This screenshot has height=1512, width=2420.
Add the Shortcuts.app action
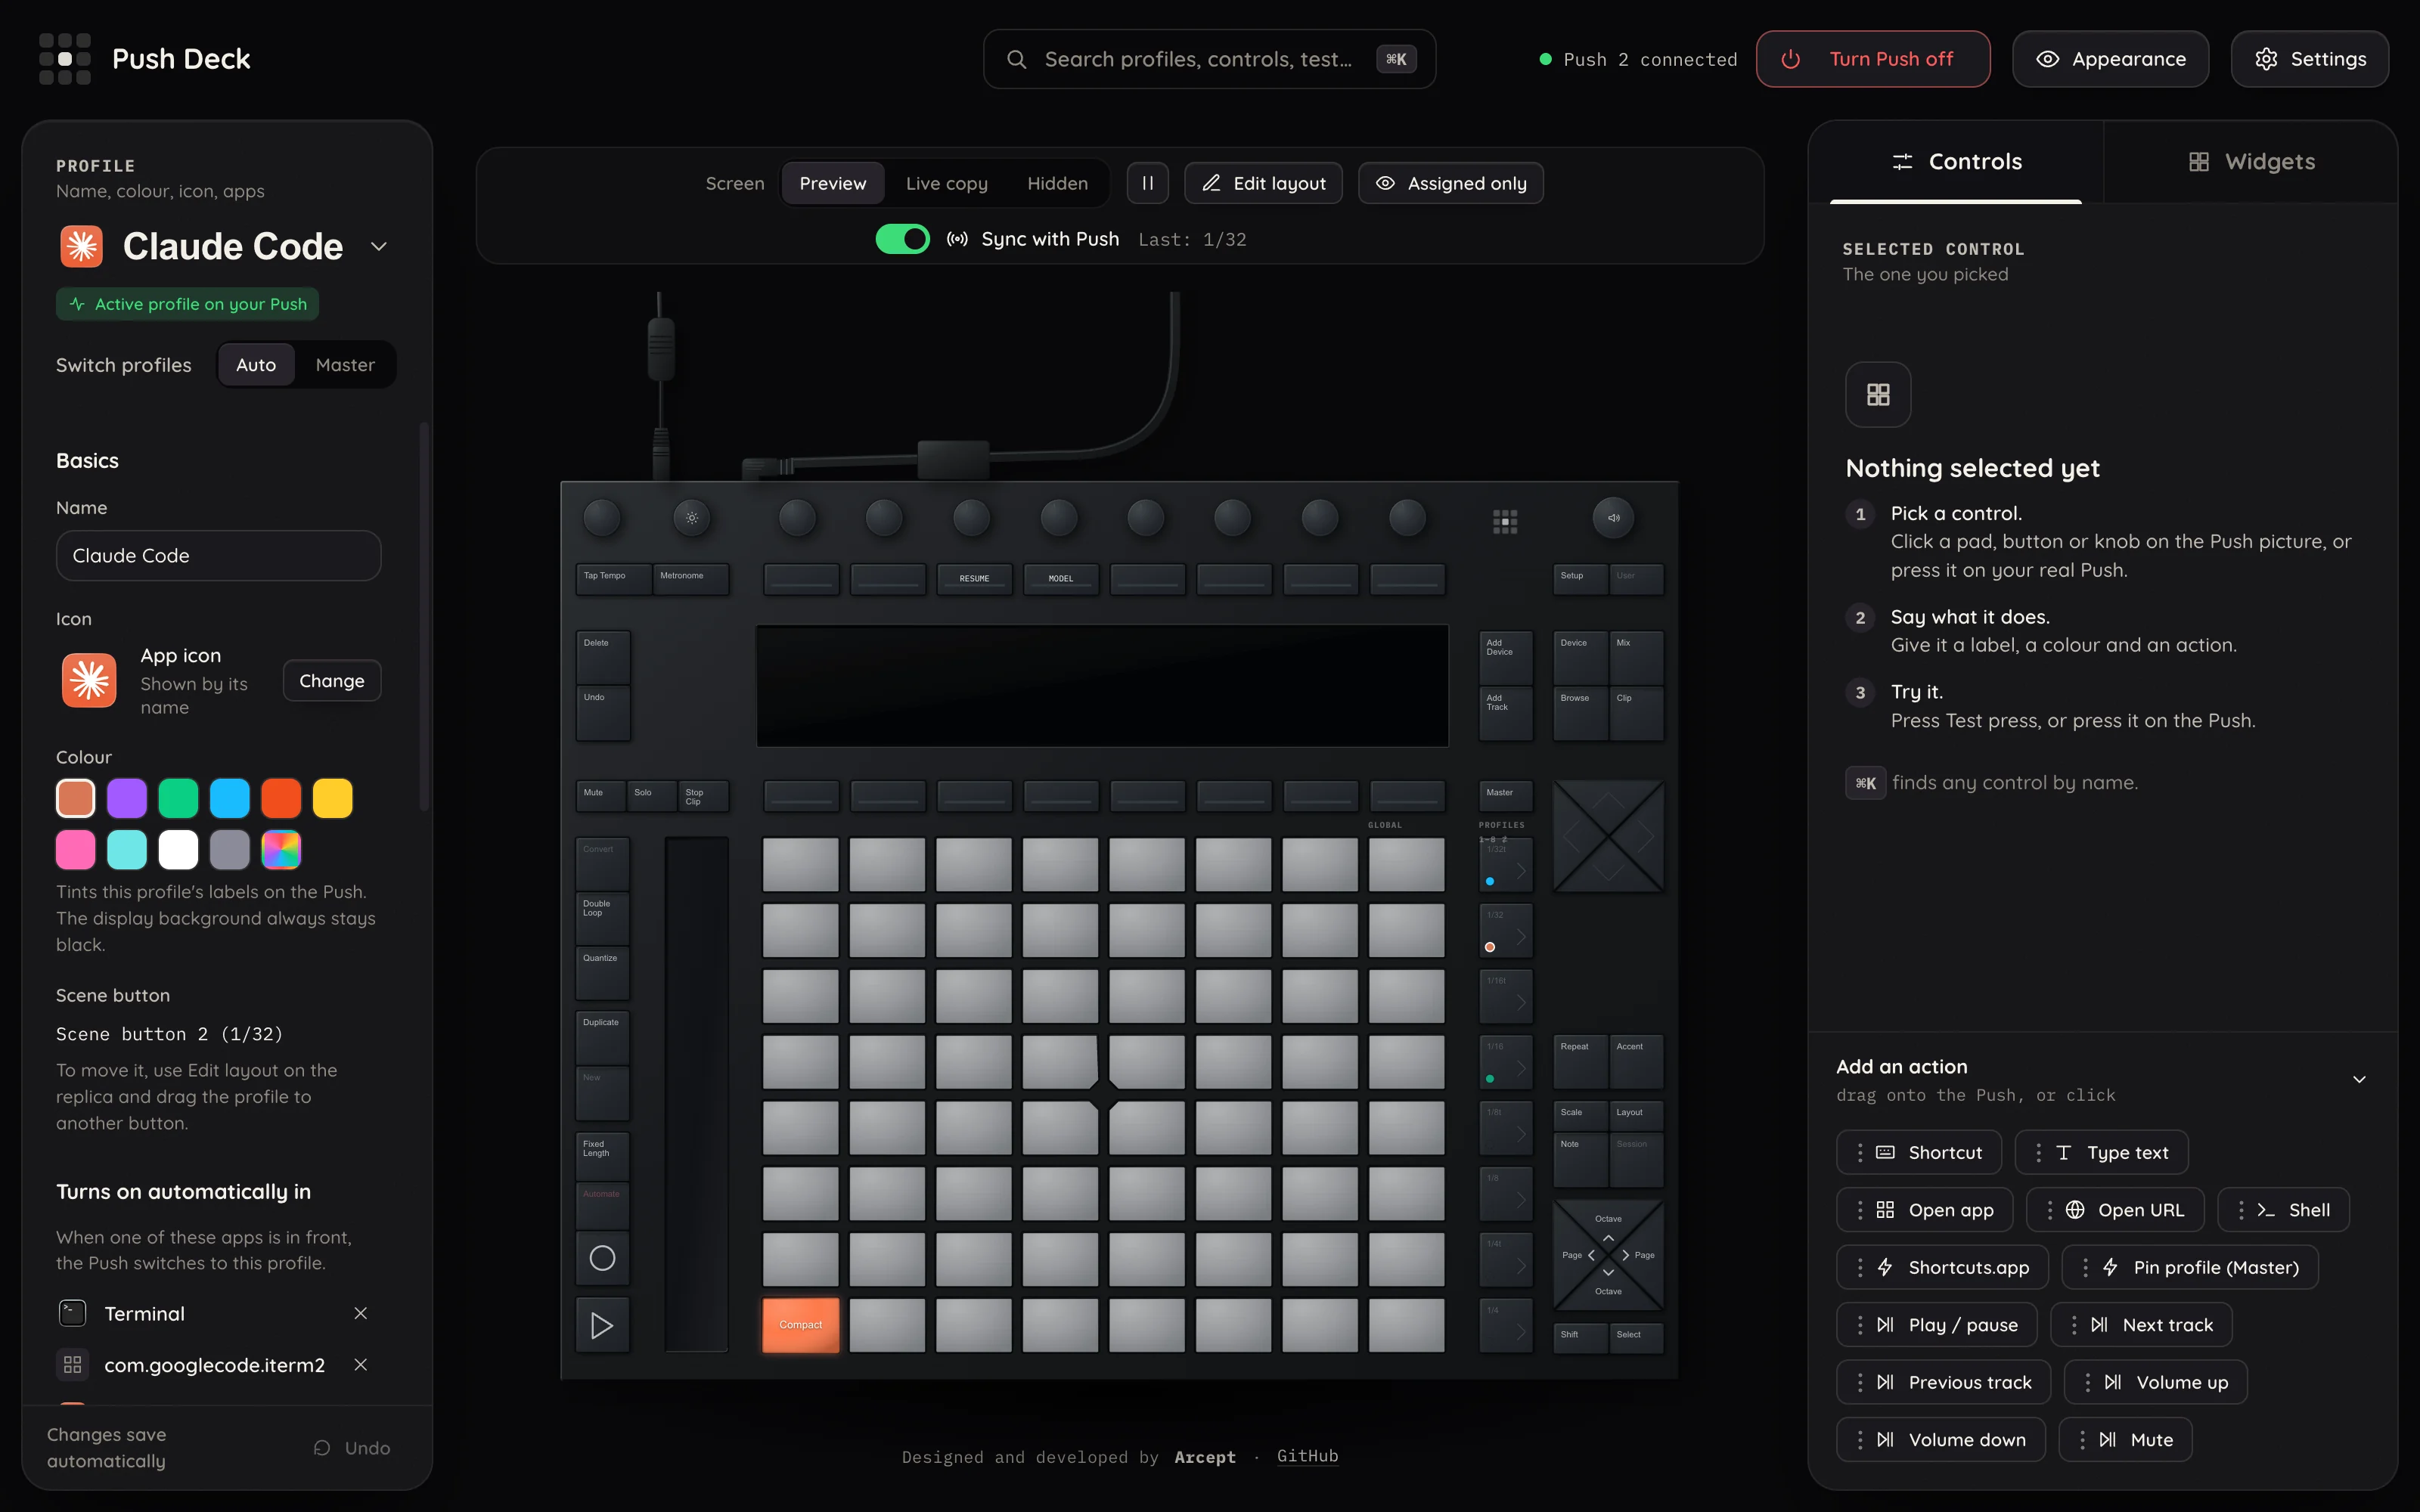[1942, 1267]
